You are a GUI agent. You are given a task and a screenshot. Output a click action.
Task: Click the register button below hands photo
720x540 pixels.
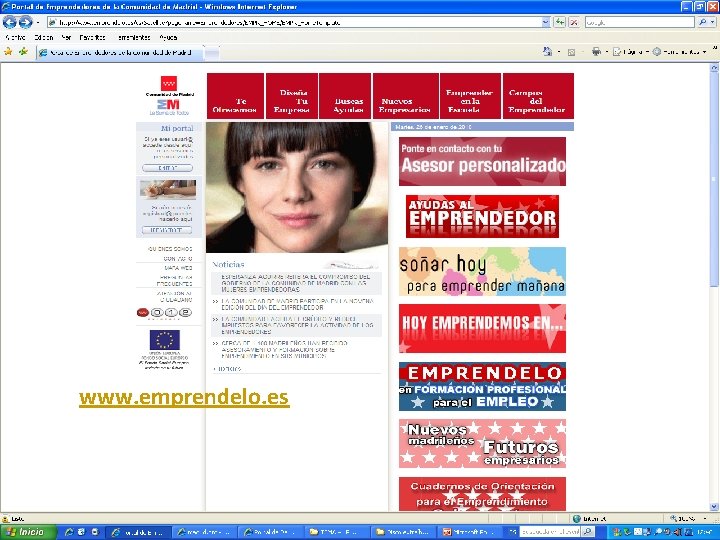(167, 230)
